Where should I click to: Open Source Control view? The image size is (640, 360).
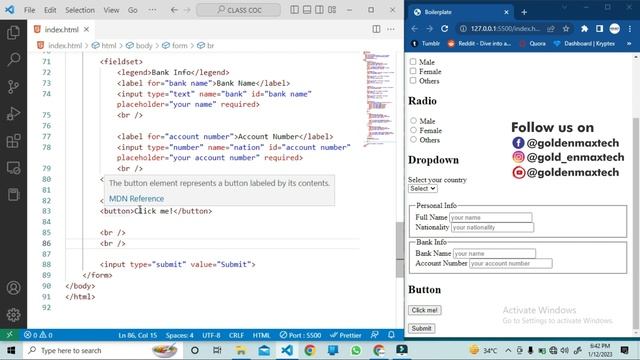[x=13, y=87]
